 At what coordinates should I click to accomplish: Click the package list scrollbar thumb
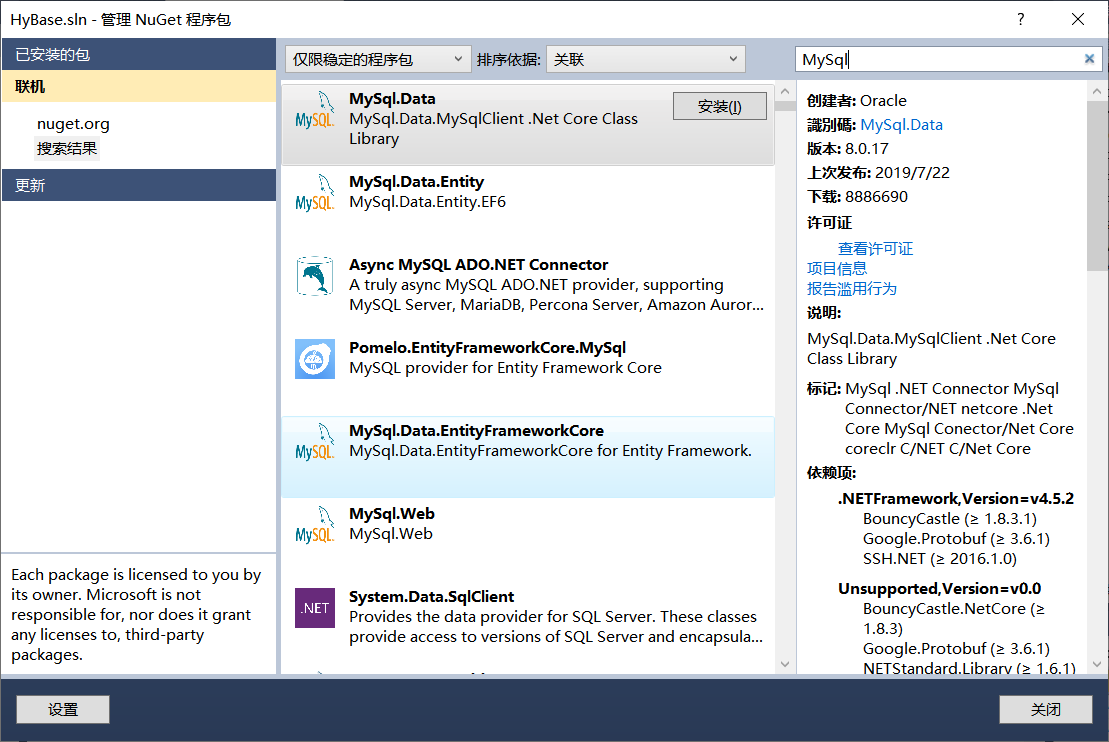pos(785,106)
